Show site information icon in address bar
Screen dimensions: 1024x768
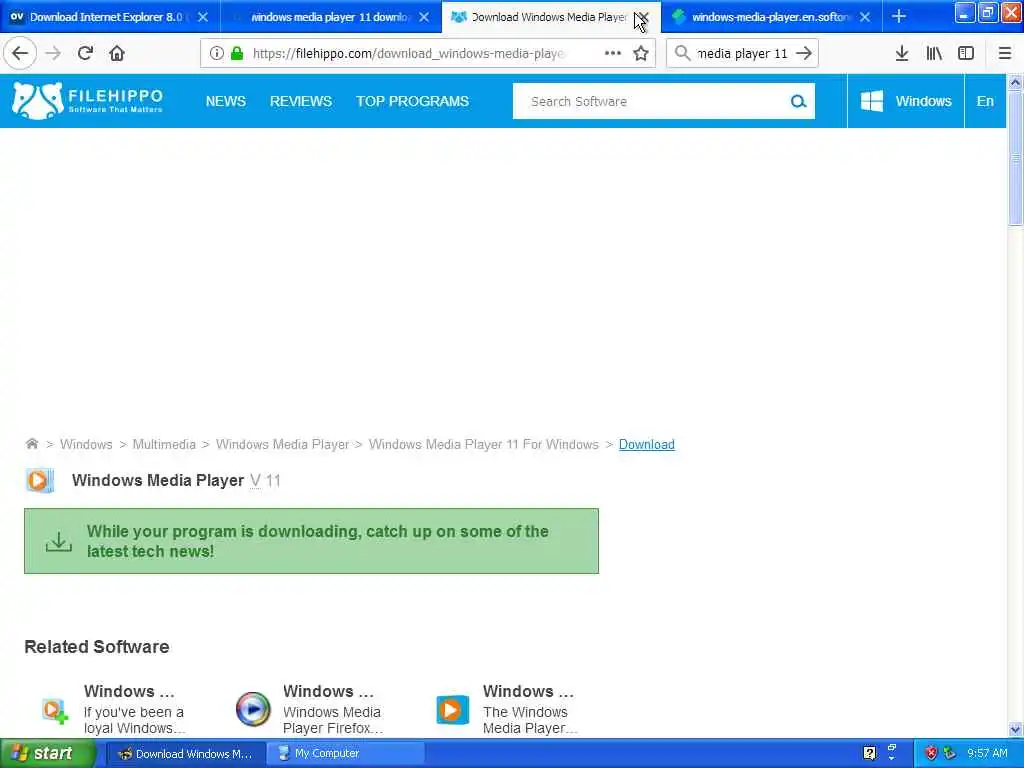(216, 54)
